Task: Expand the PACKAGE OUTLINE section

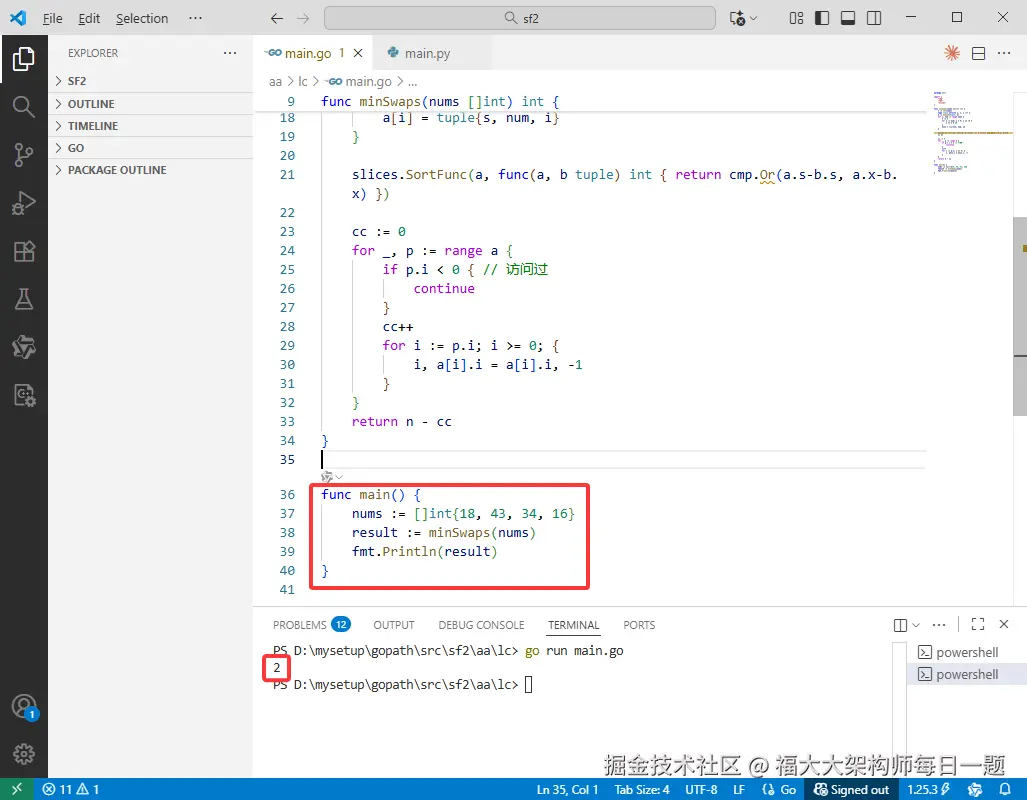Action: (x=151, y=170)
